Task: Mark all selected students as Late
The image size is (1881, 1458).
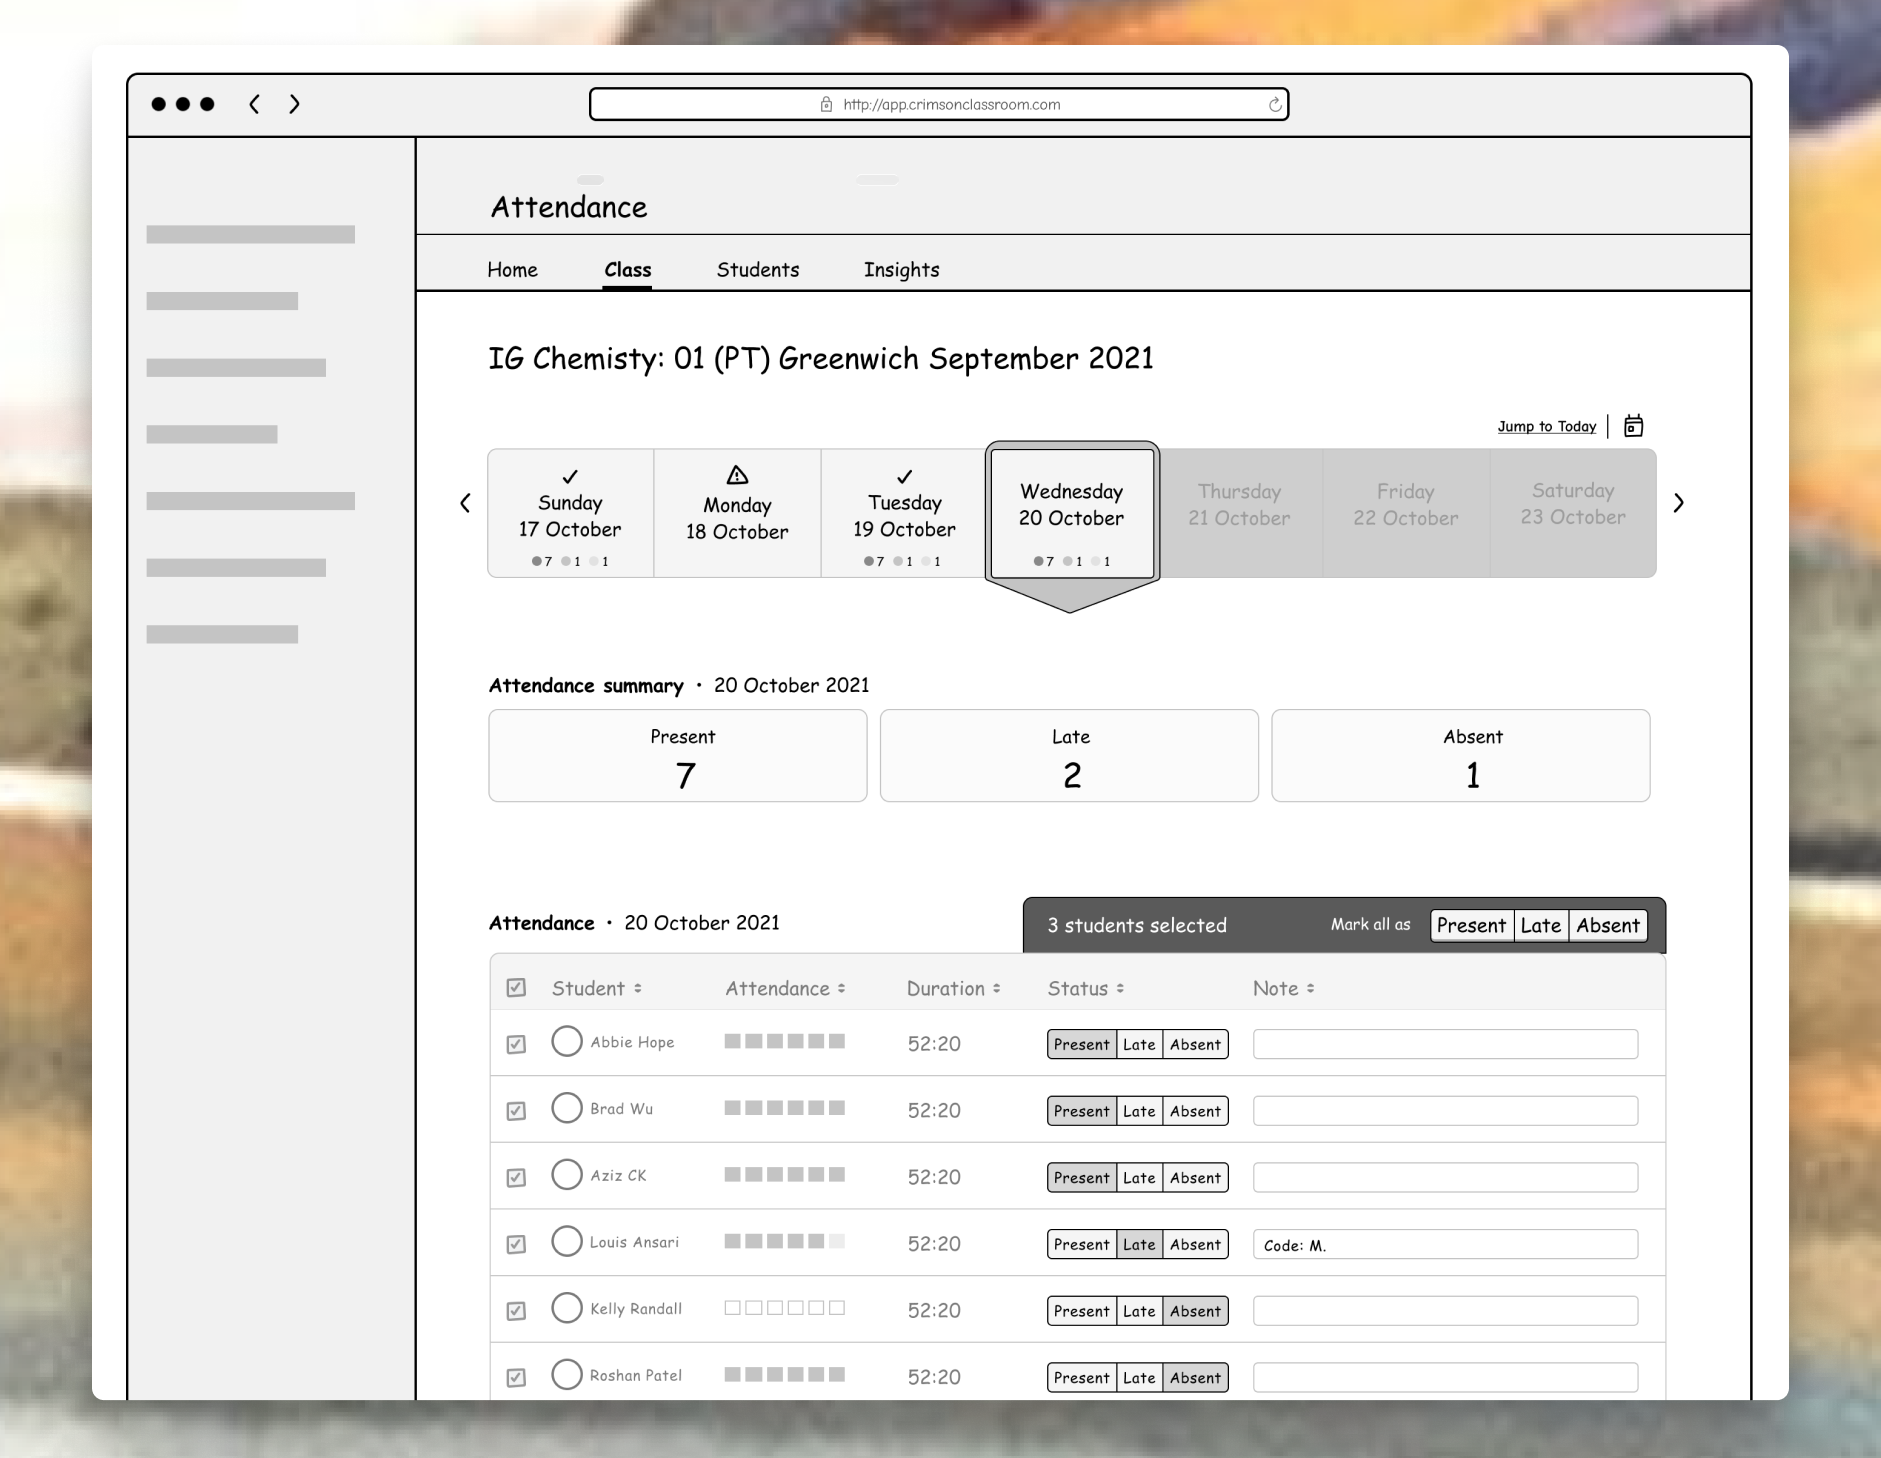Action: coord(1540,926)
